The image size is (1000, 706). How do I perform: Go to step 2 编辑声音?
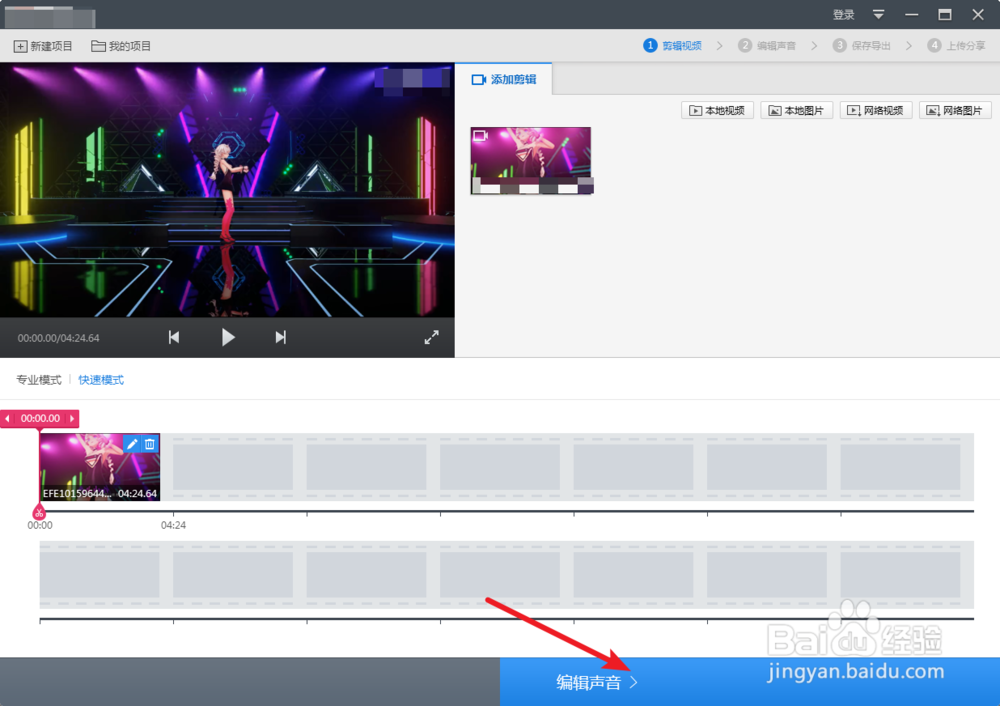click(x=767, y=45)
